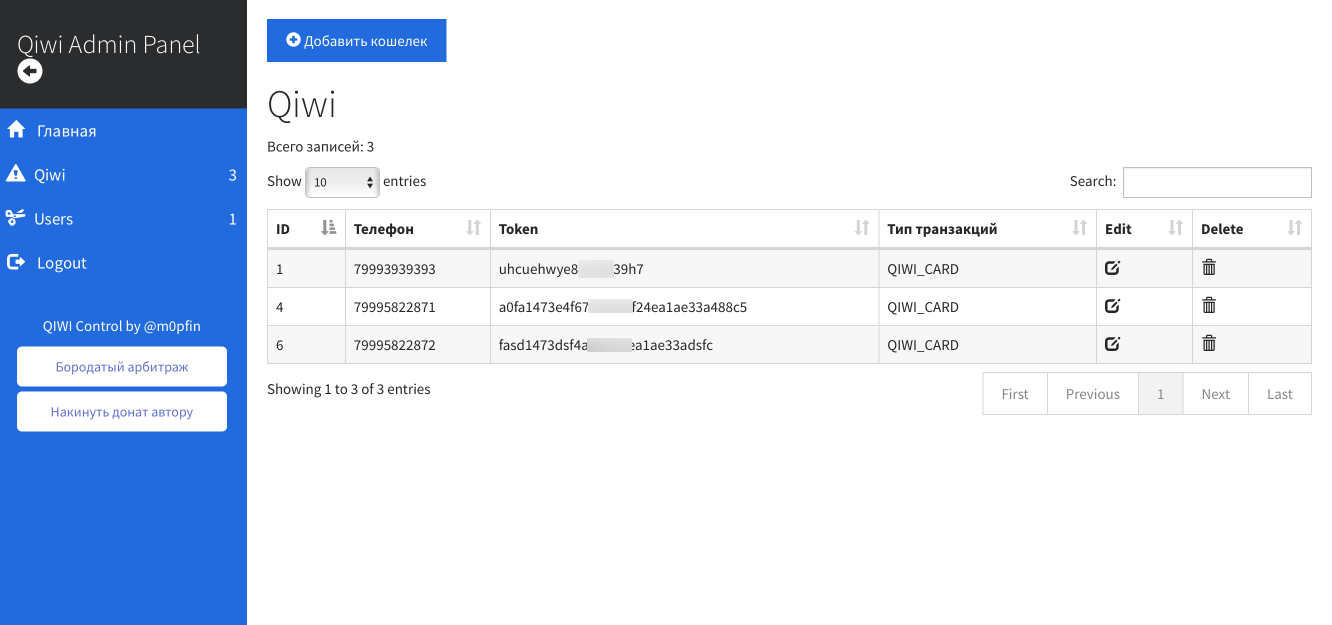
Task: Click the Всего записей: 3 text
Action: [x=320, y=147]
